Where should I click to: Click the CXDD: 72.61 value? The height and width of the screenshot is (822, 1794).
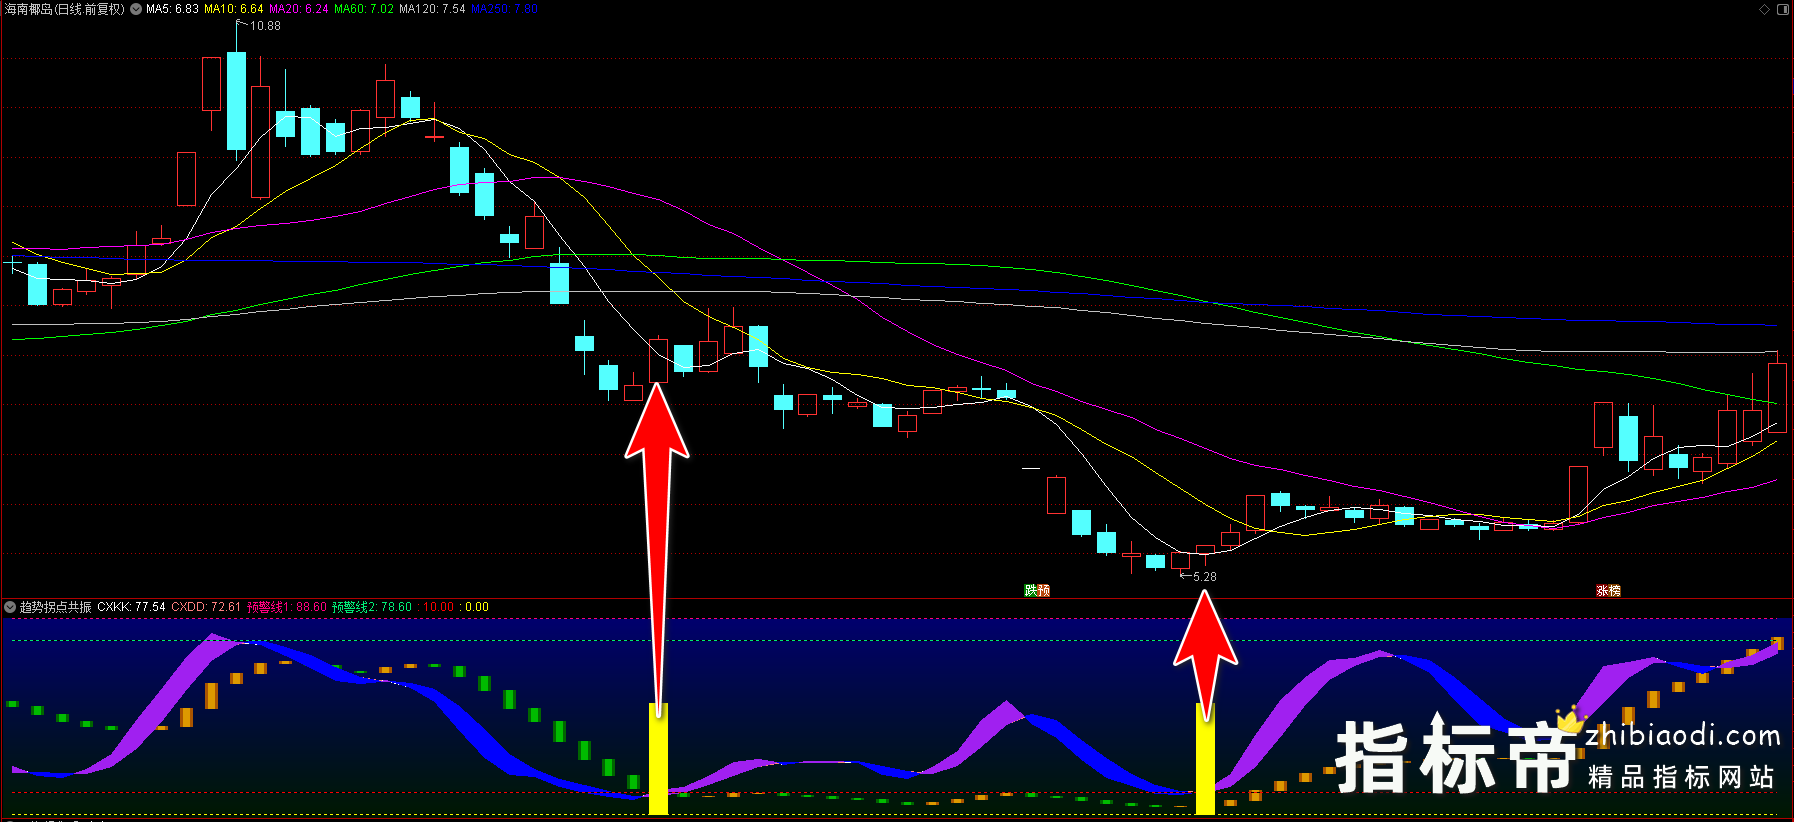coord(206,607)
